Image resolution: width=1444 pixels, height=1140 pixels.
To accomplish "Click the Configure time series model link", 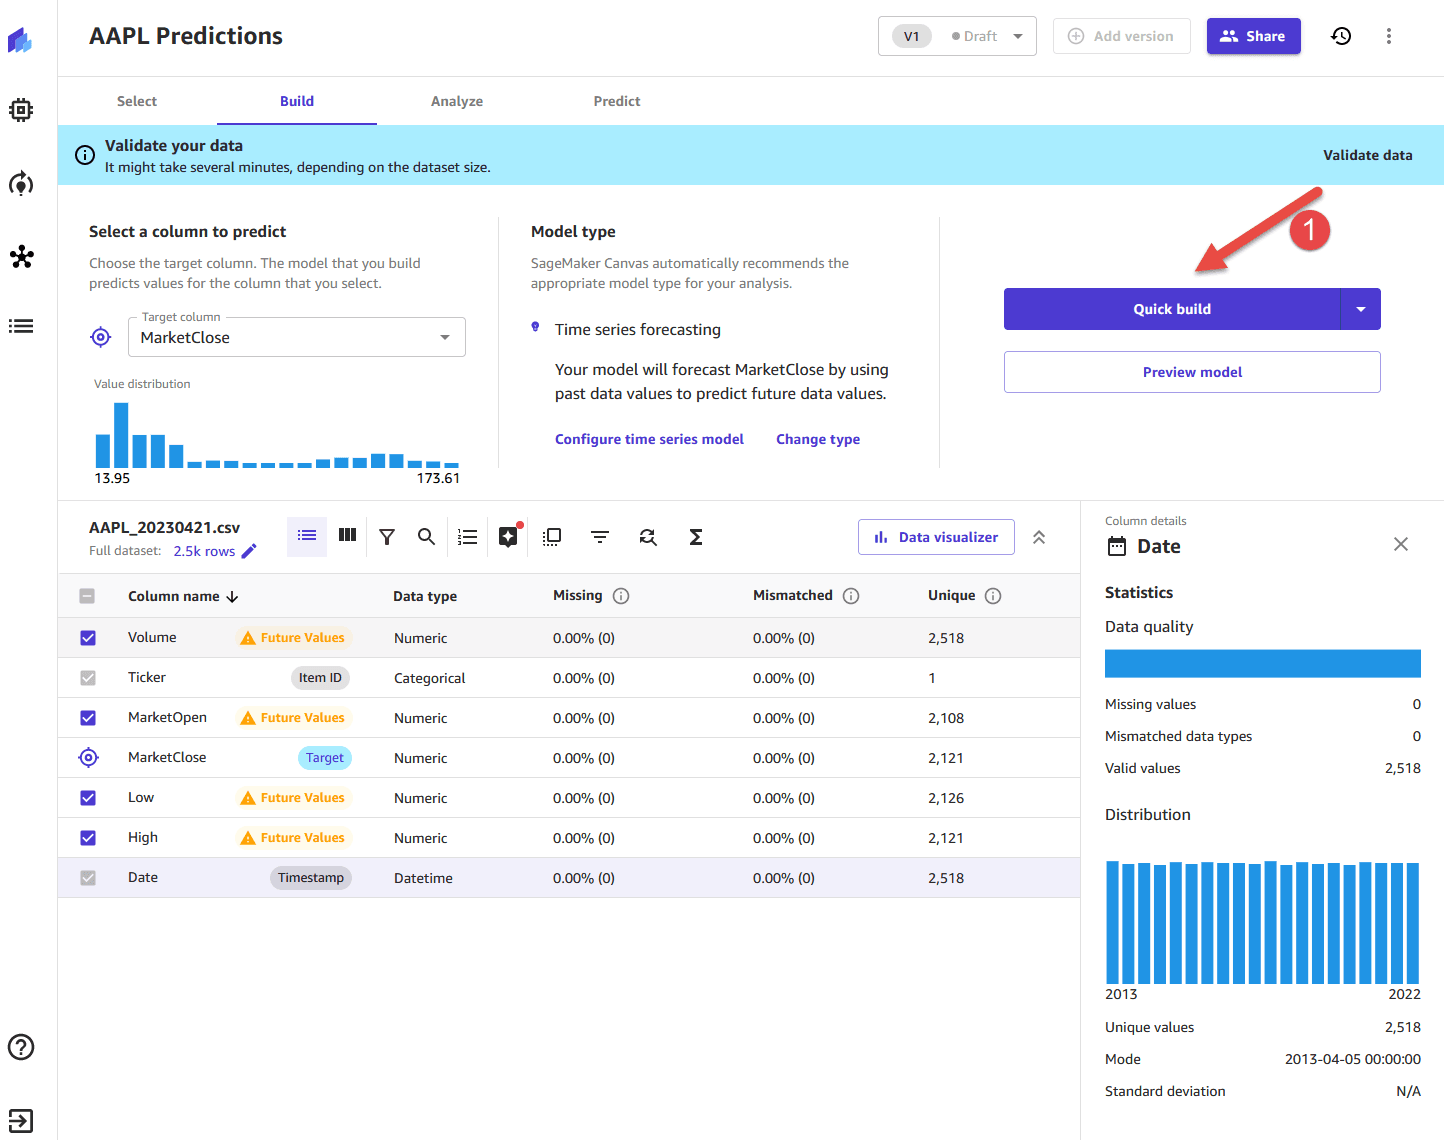I will tap(649, 439).
